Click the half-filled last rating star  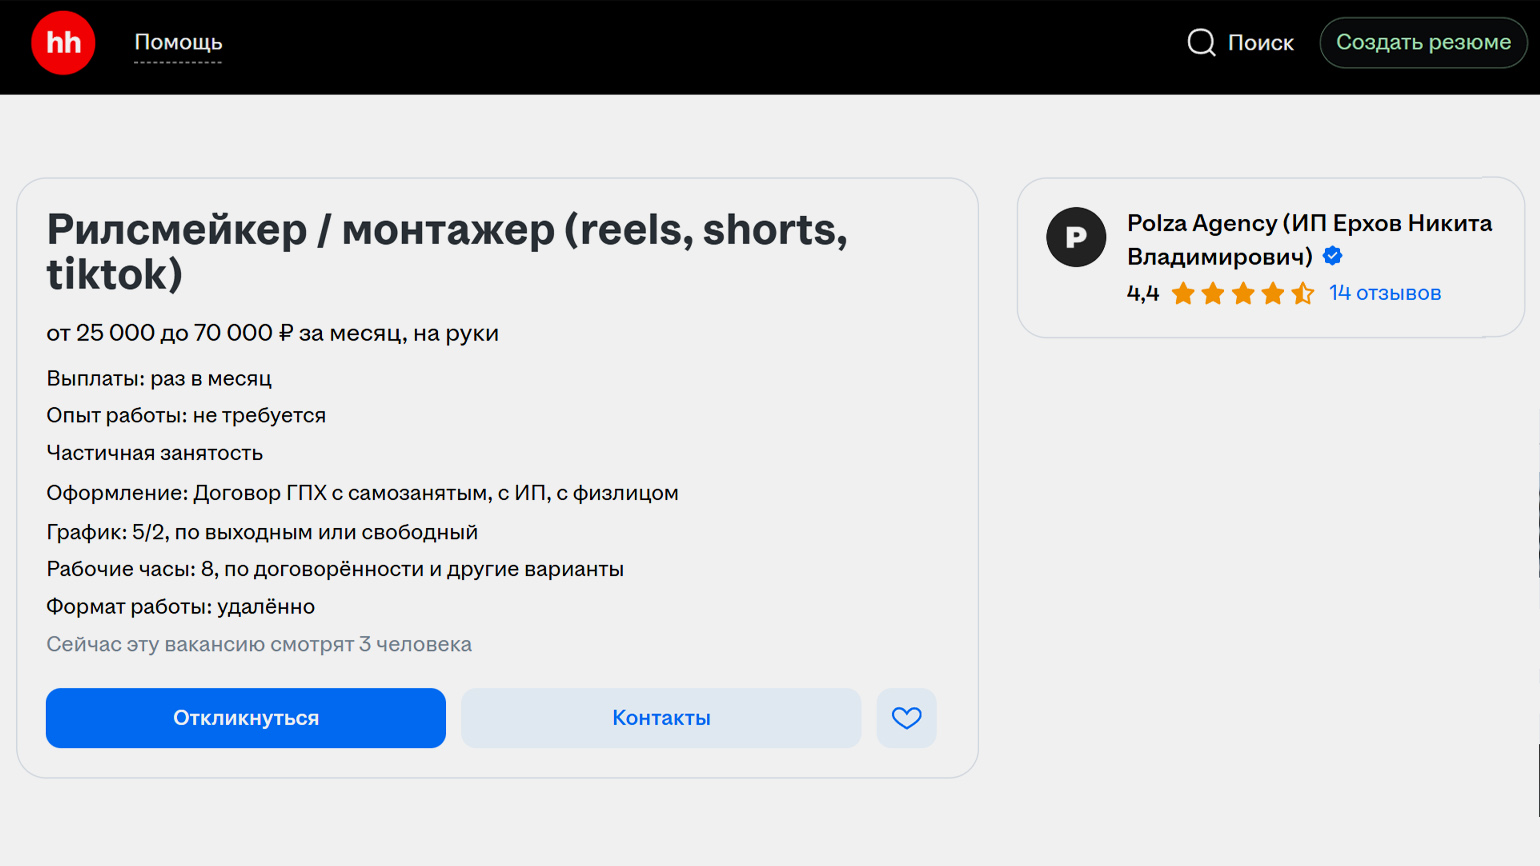[1302, 293]
